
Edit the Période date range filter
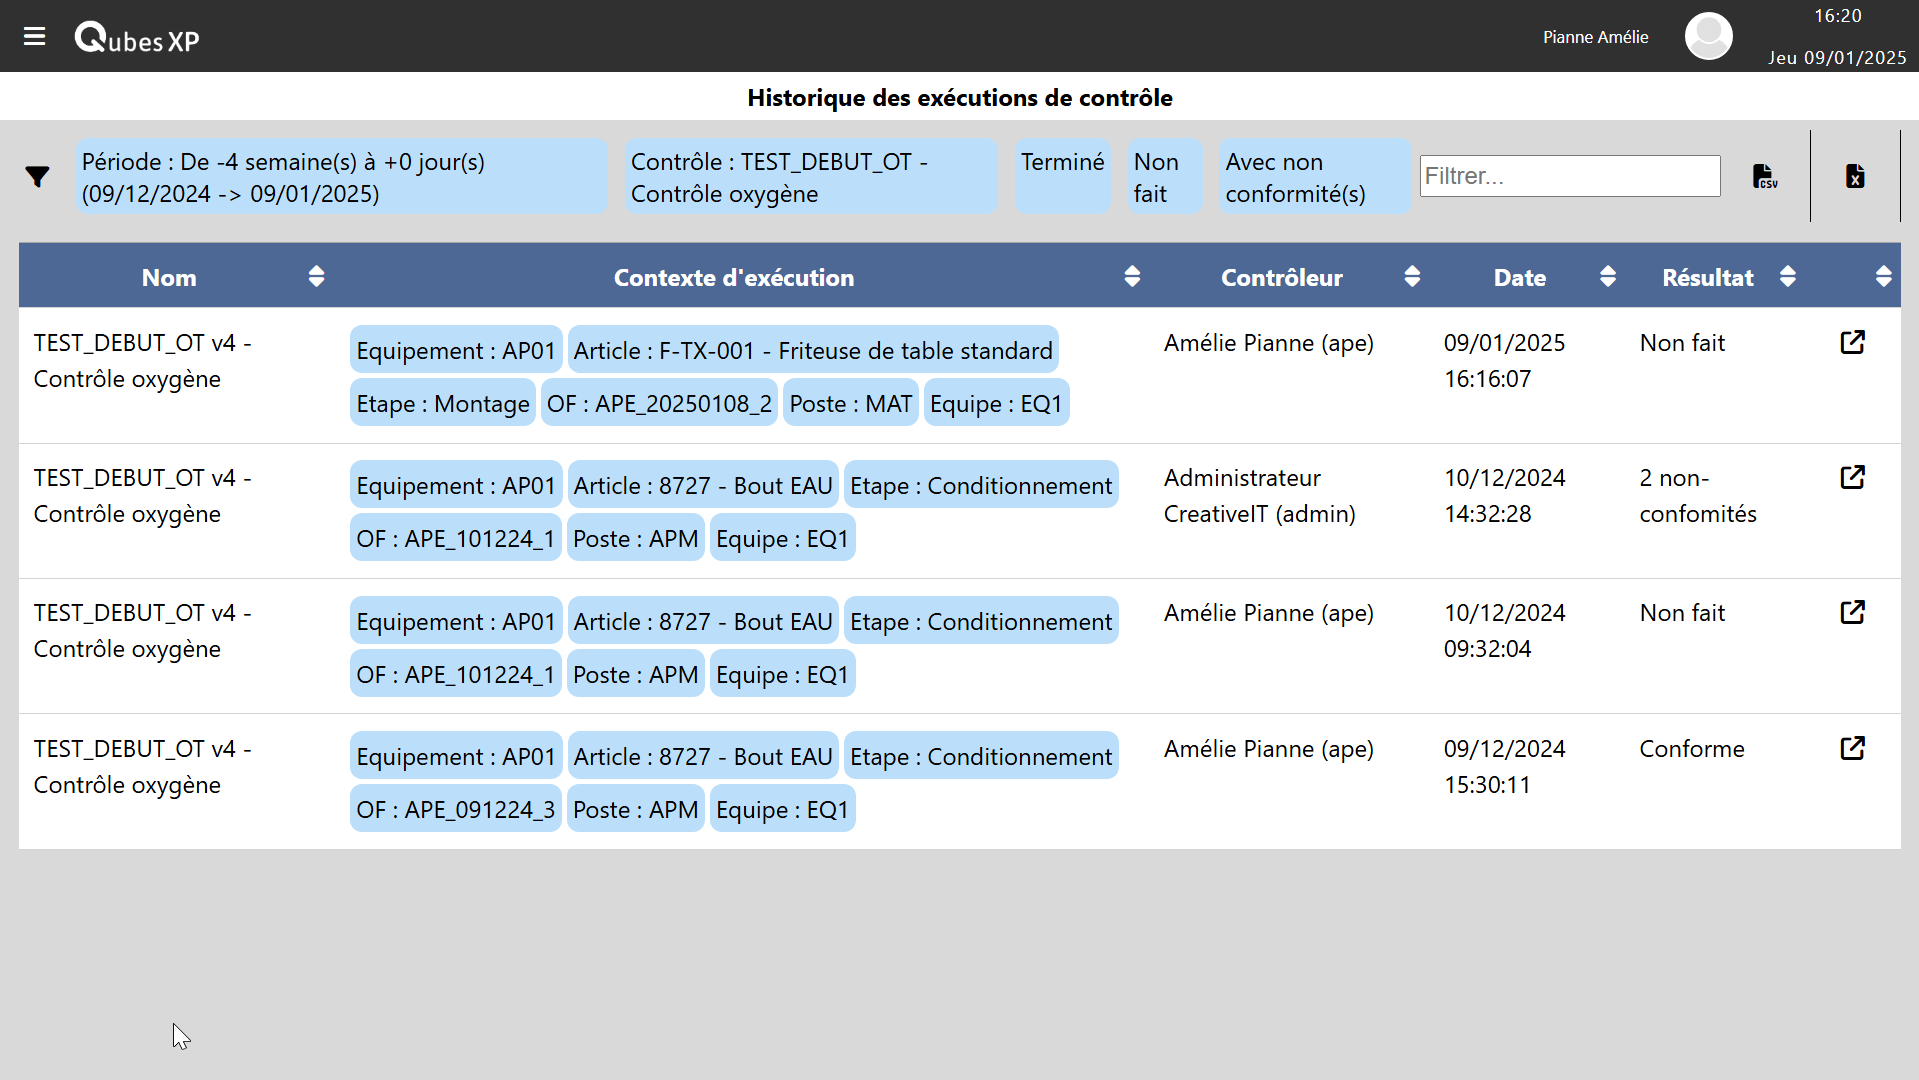[x=341, y=177]
